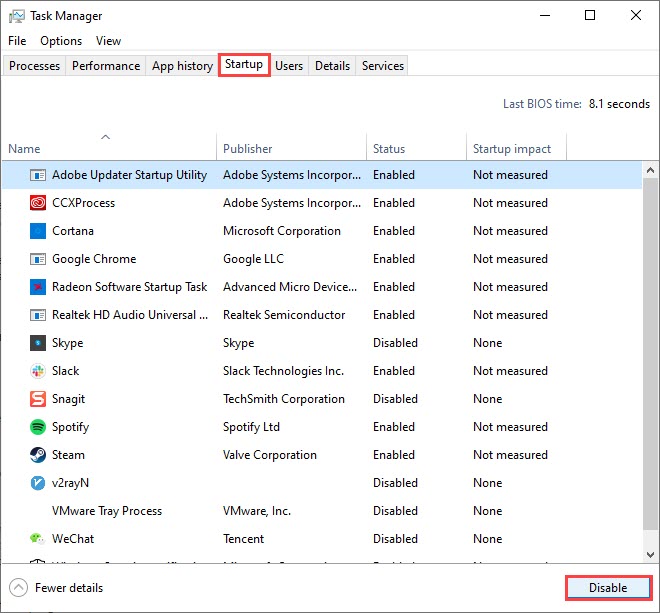This screenshot has width=660, height=613.
Task: Select the Startup tab
Action: coord(244,64)
